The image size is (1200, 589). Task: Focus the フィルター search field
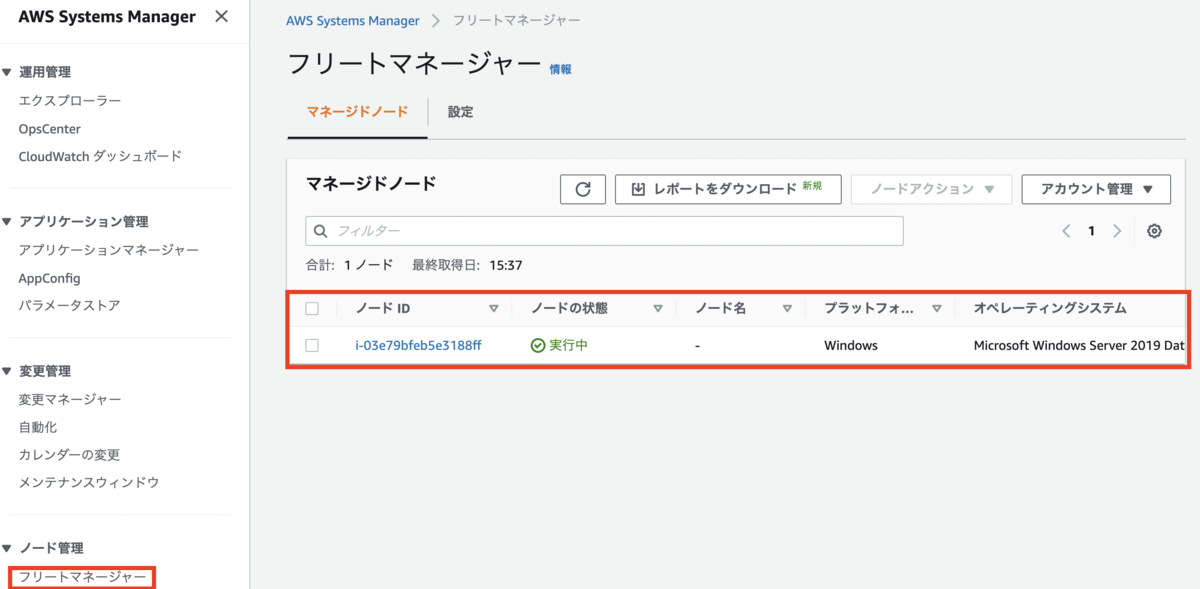(604, 231)
